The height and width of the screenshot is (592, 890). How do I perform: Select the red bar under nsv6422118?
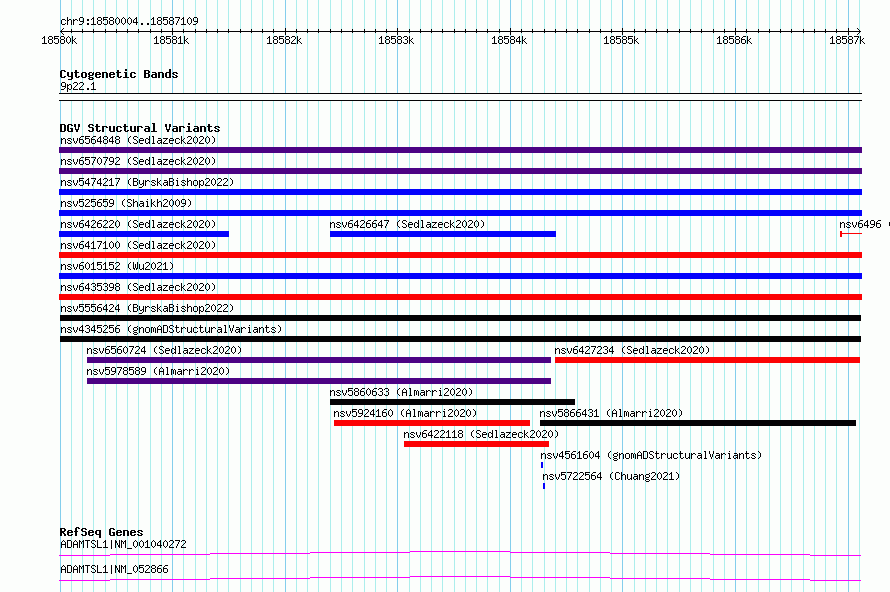pyautogui.click(x=476, y=444)
